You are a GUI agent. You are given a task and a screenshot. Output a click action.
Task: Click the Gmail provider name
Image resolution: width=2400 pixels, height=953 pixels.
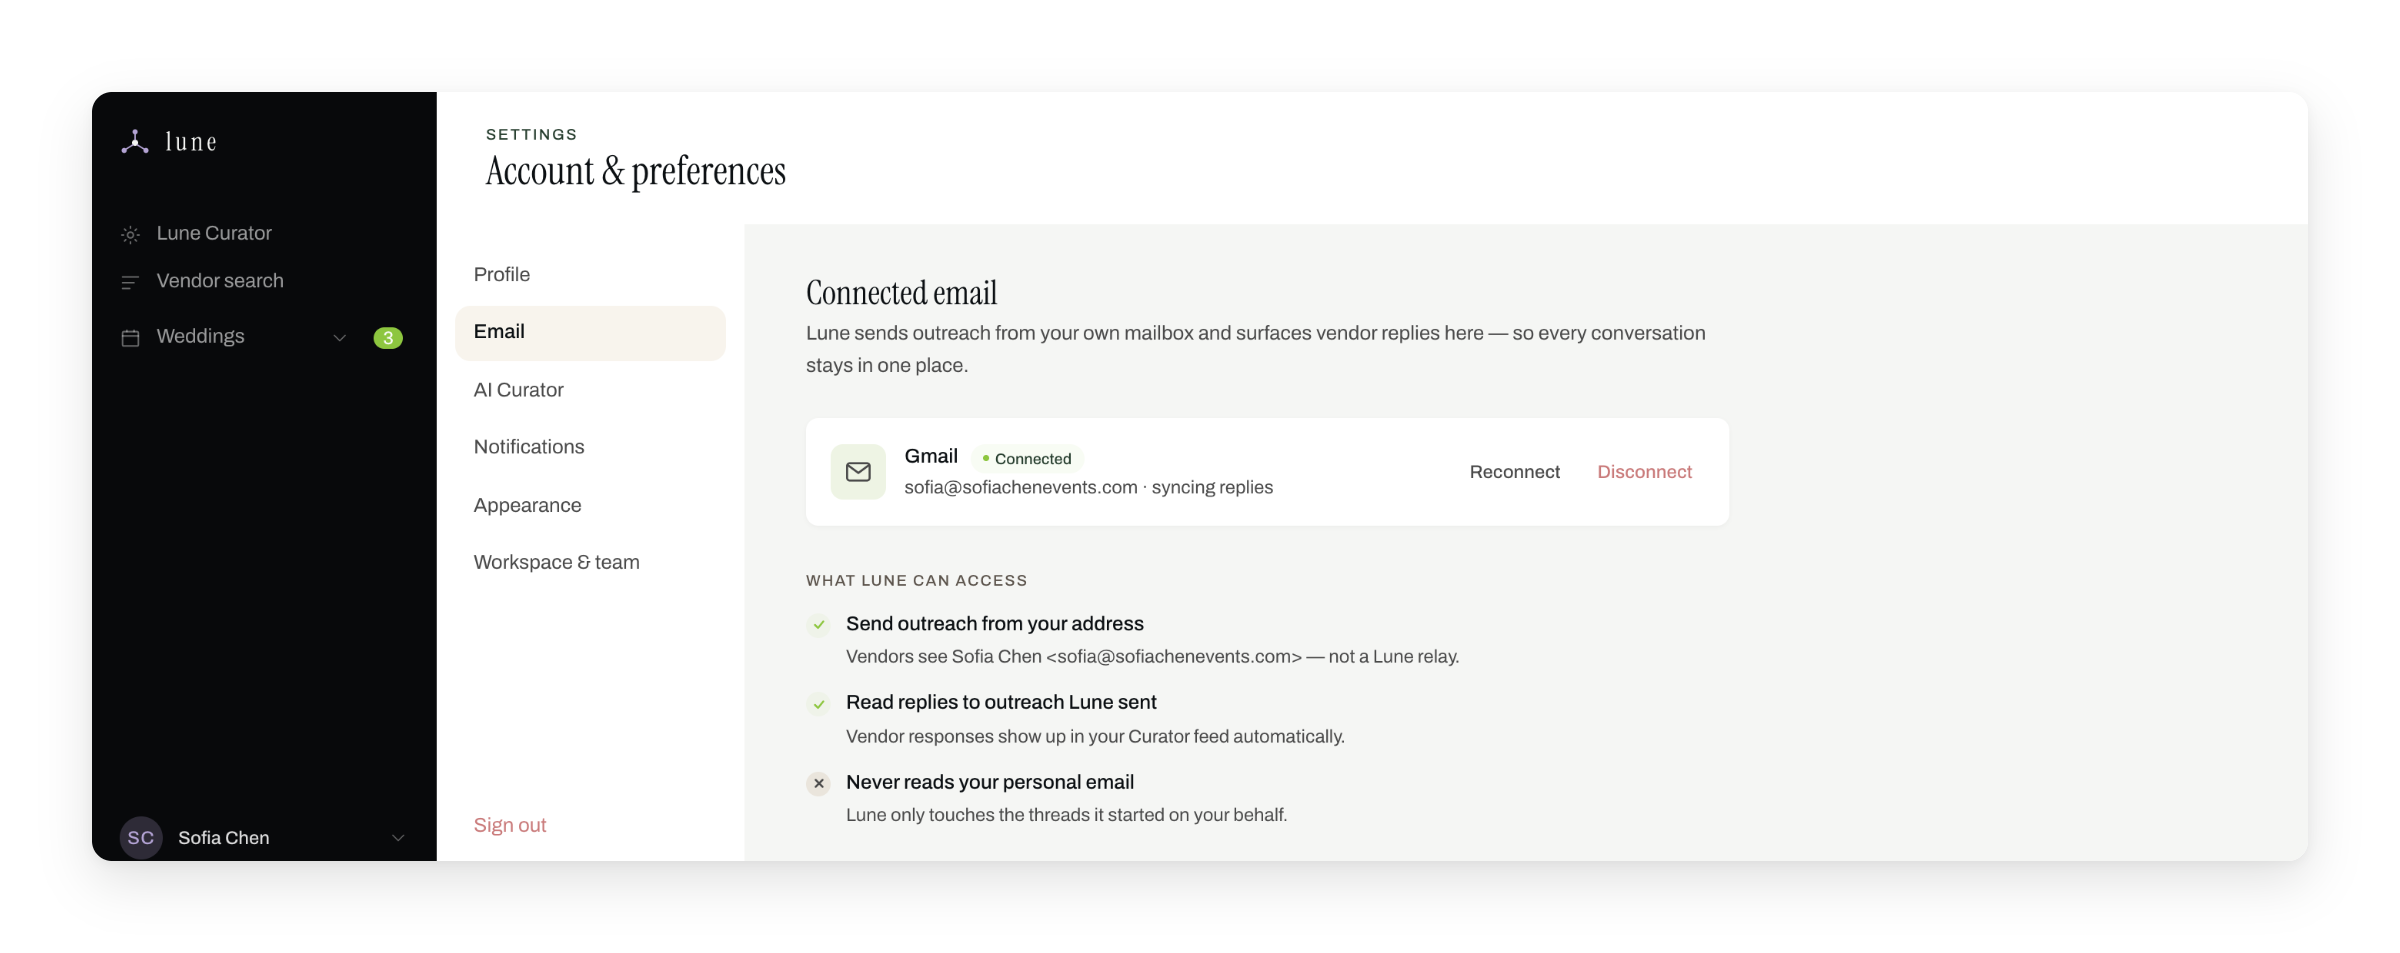pyautogui.click(x=931, y=456)
